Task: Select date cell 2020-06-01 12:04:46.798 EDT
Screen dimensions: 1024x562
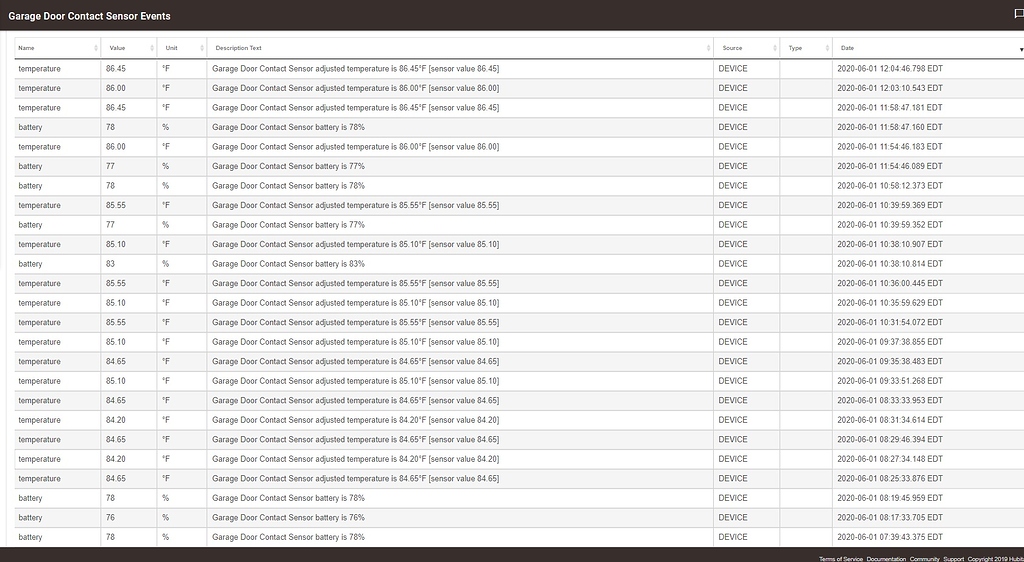Action: point(889,69)
